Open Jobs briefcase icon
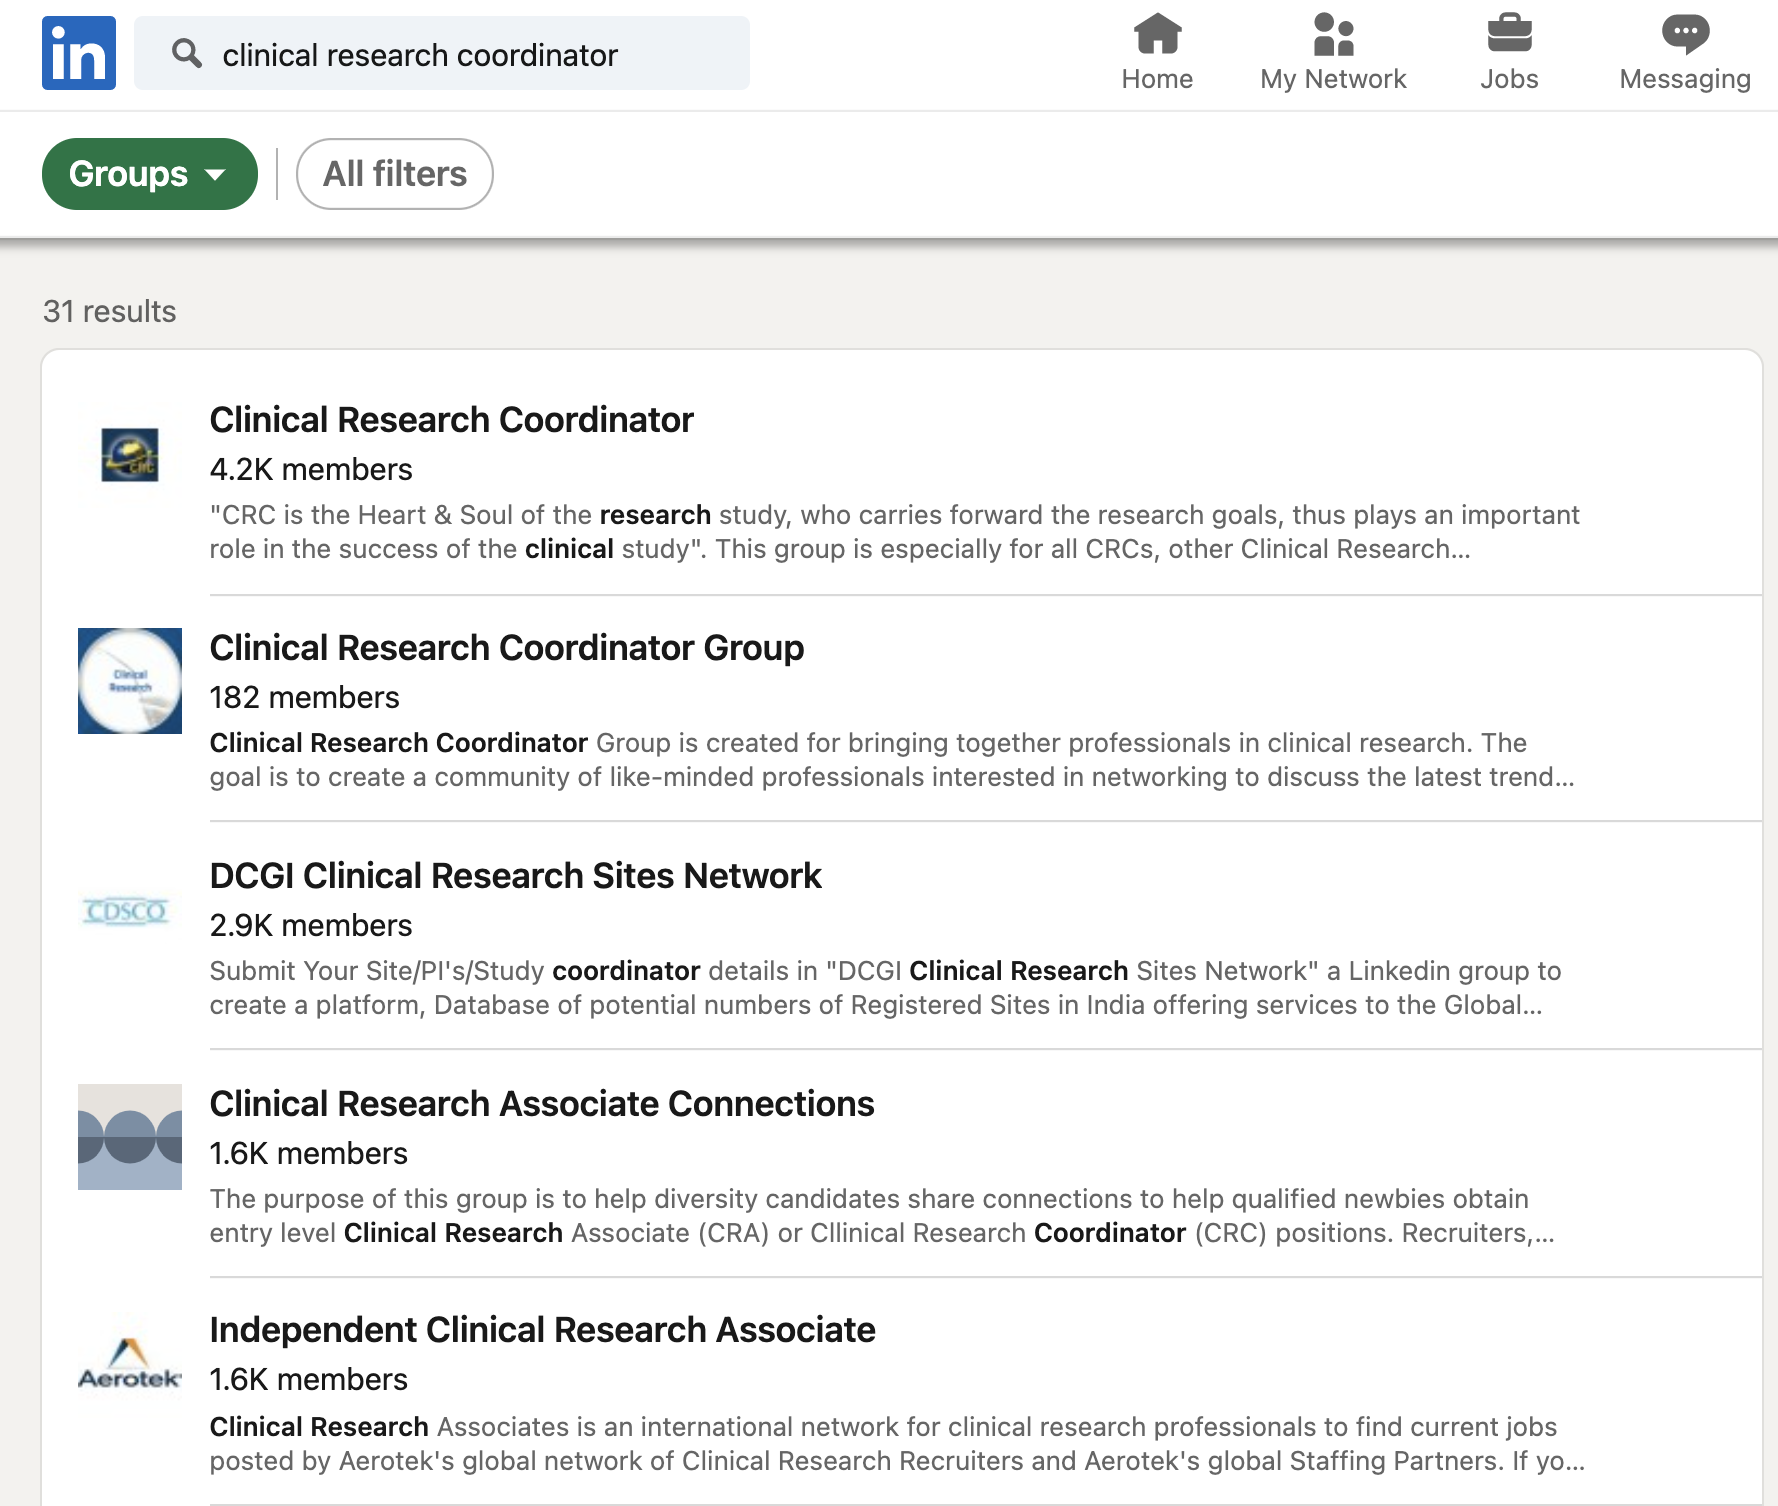Image resolution: width=1778 pixels, height=1506 pixels. [x=1509, y=33]
